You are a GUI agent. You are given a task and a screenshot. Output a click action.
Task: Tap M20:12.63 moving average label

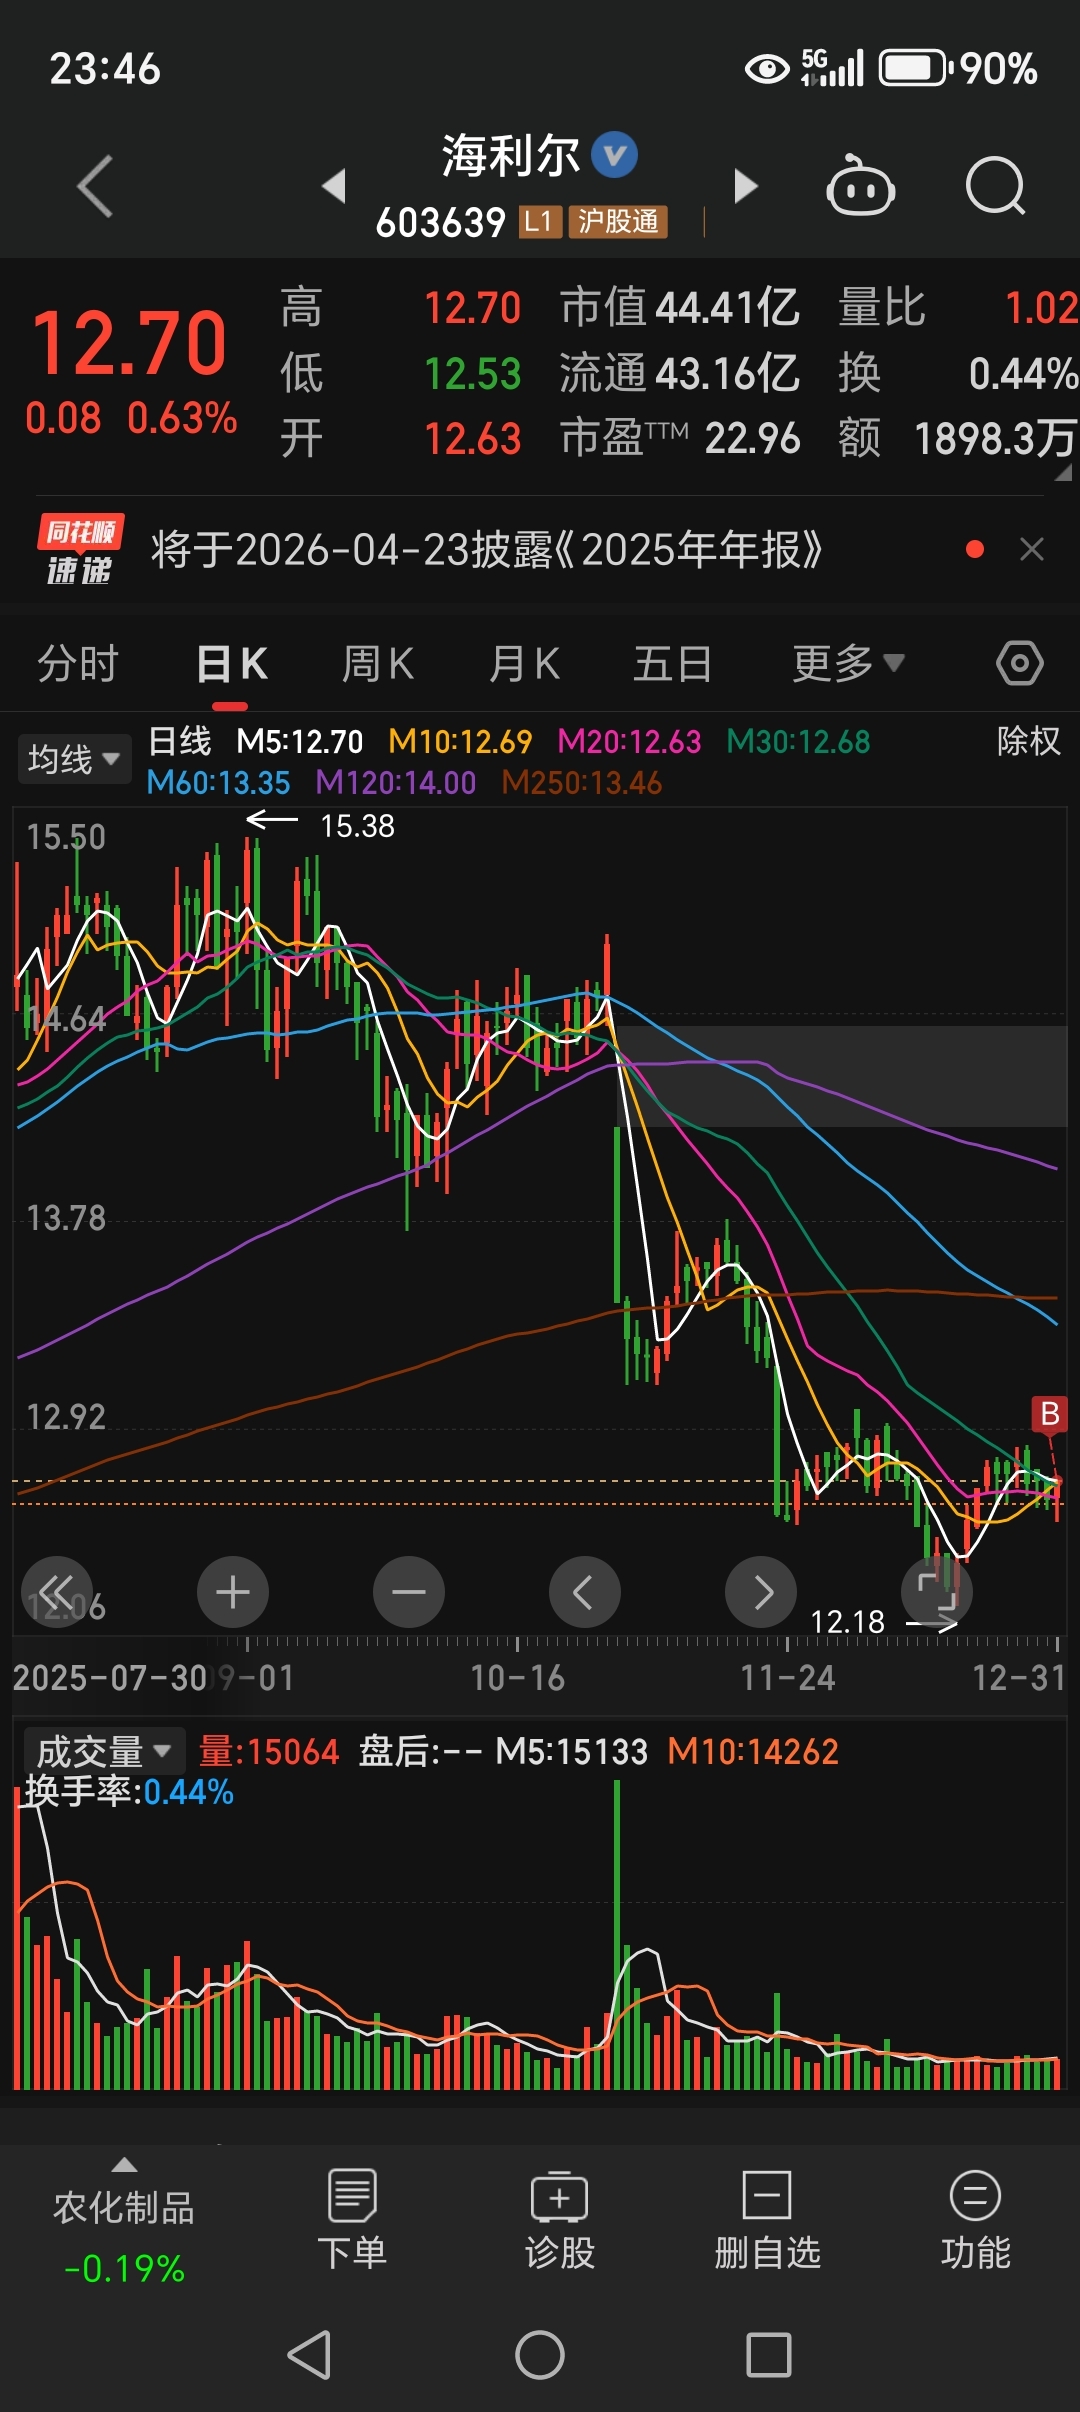[x=629, y=741]
